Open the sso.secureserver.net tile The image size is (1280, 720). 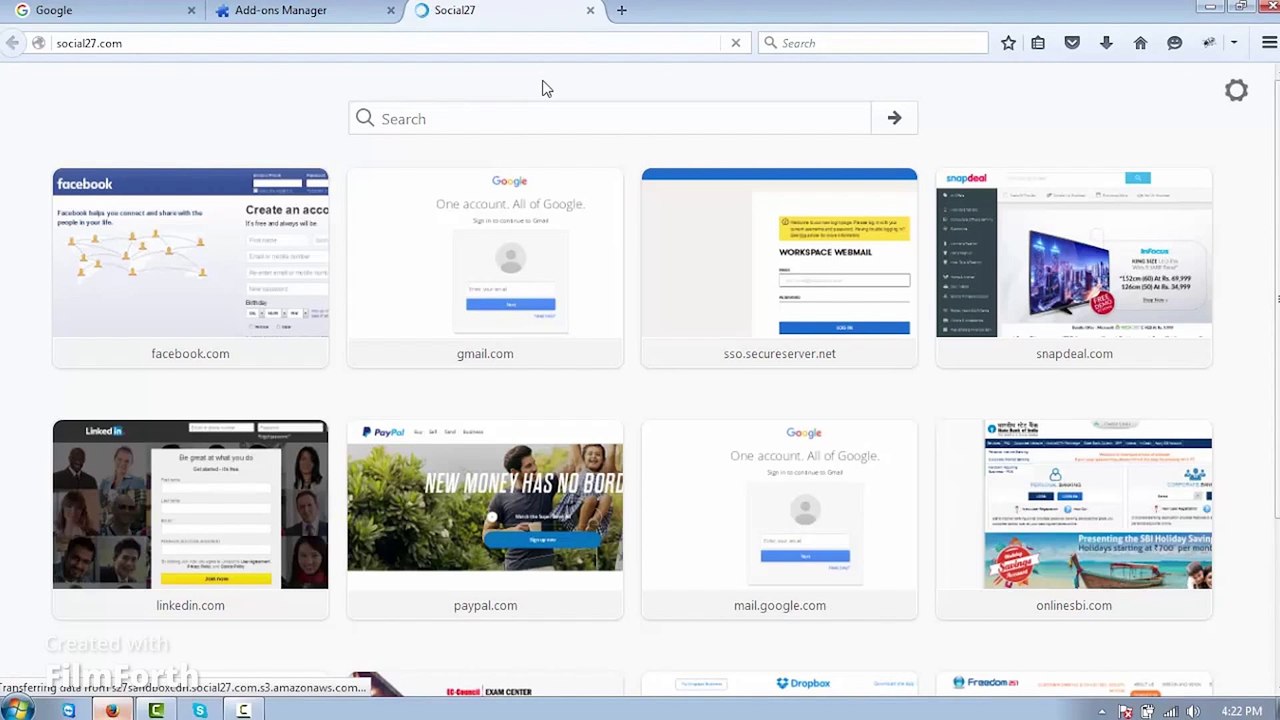[x=779, y=268]
